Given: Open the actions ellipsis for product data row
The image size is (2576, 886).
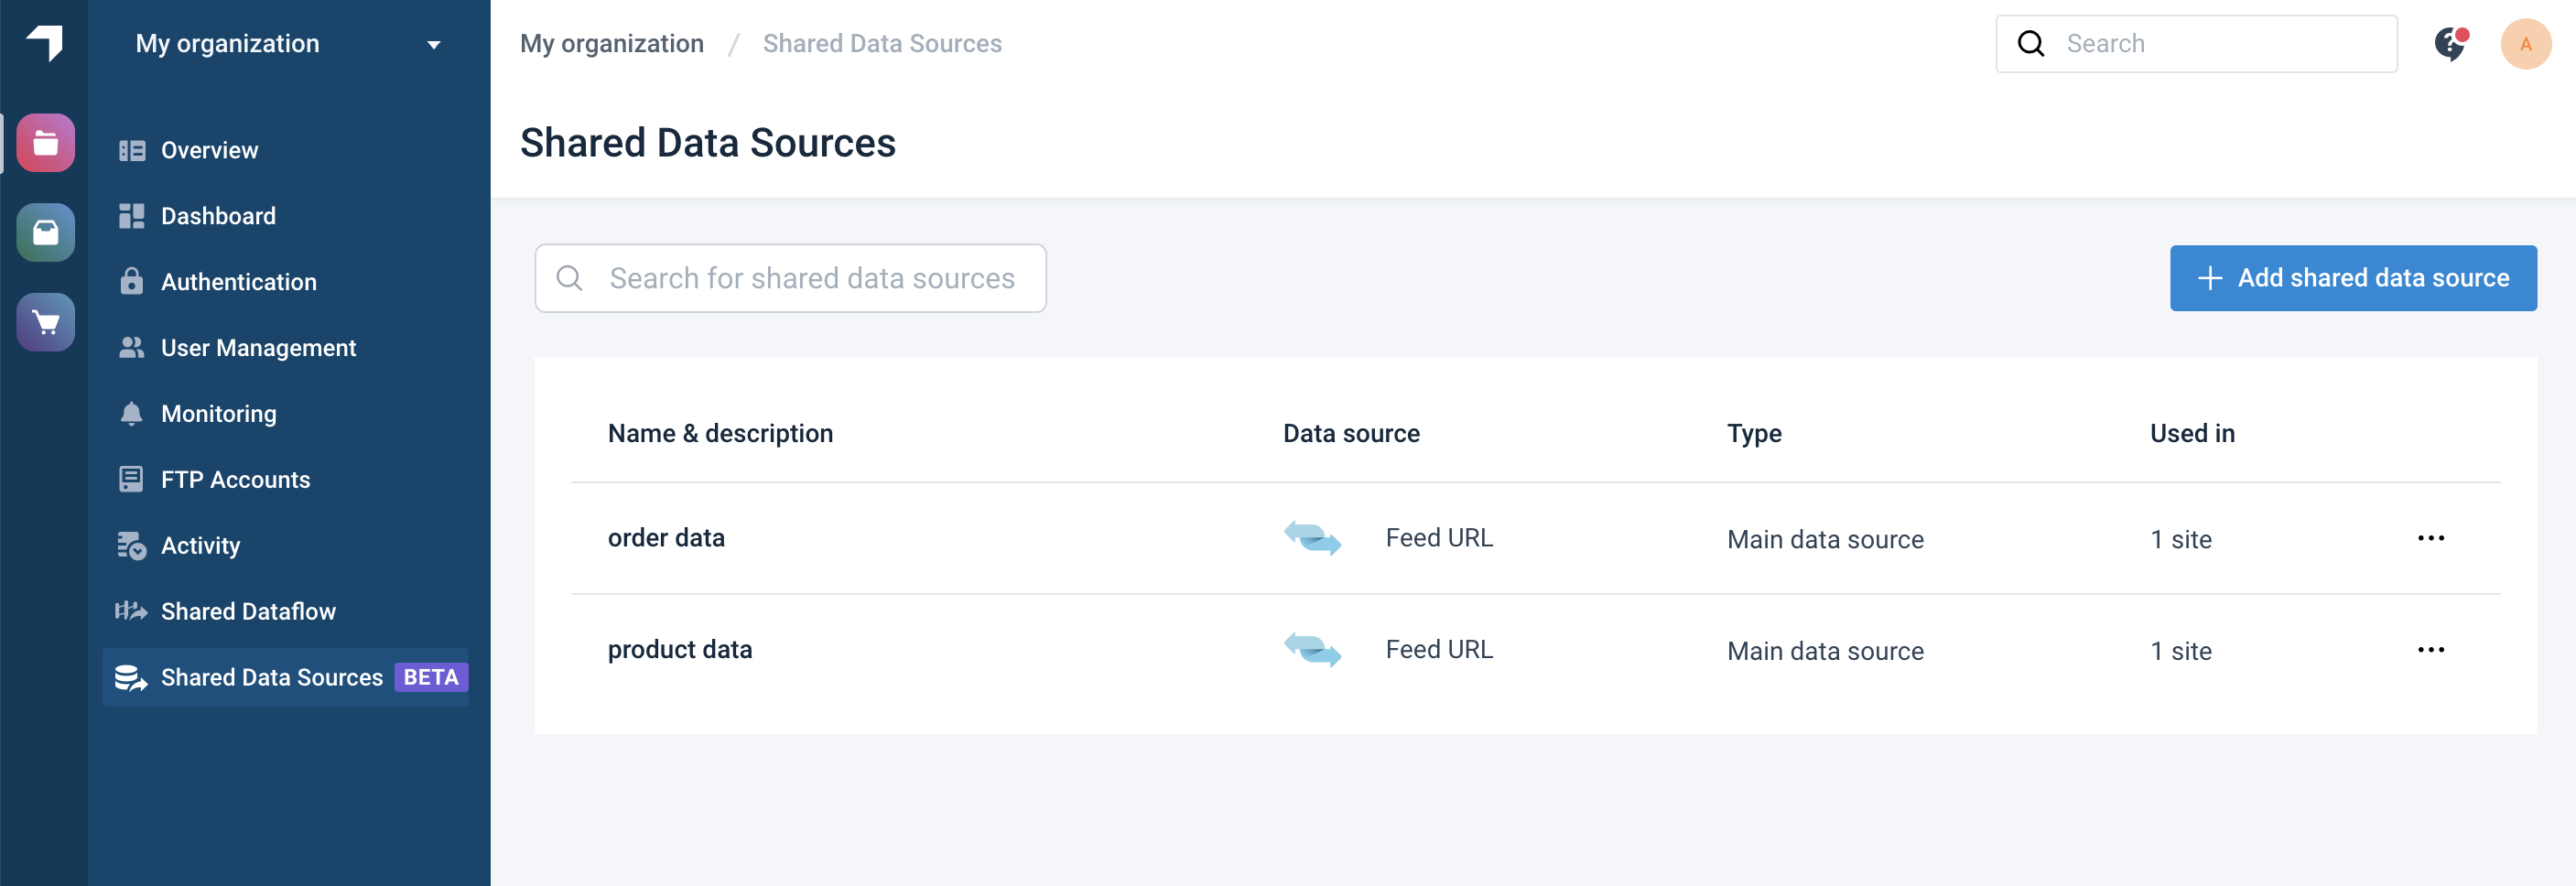Looking at the screenshot, I should click(2431, 649).
